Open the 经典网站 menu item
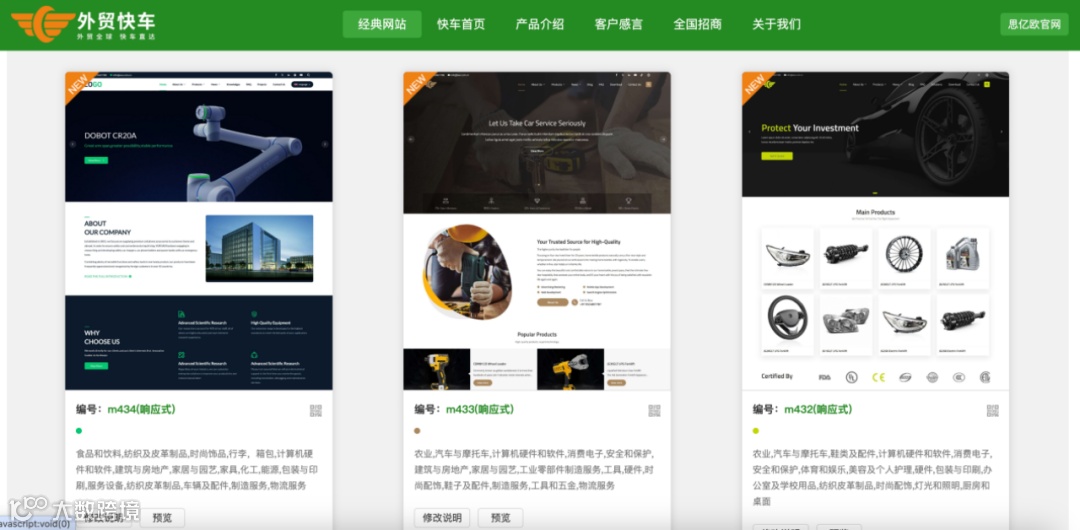 pyautogui.click(x=382, y=24)
